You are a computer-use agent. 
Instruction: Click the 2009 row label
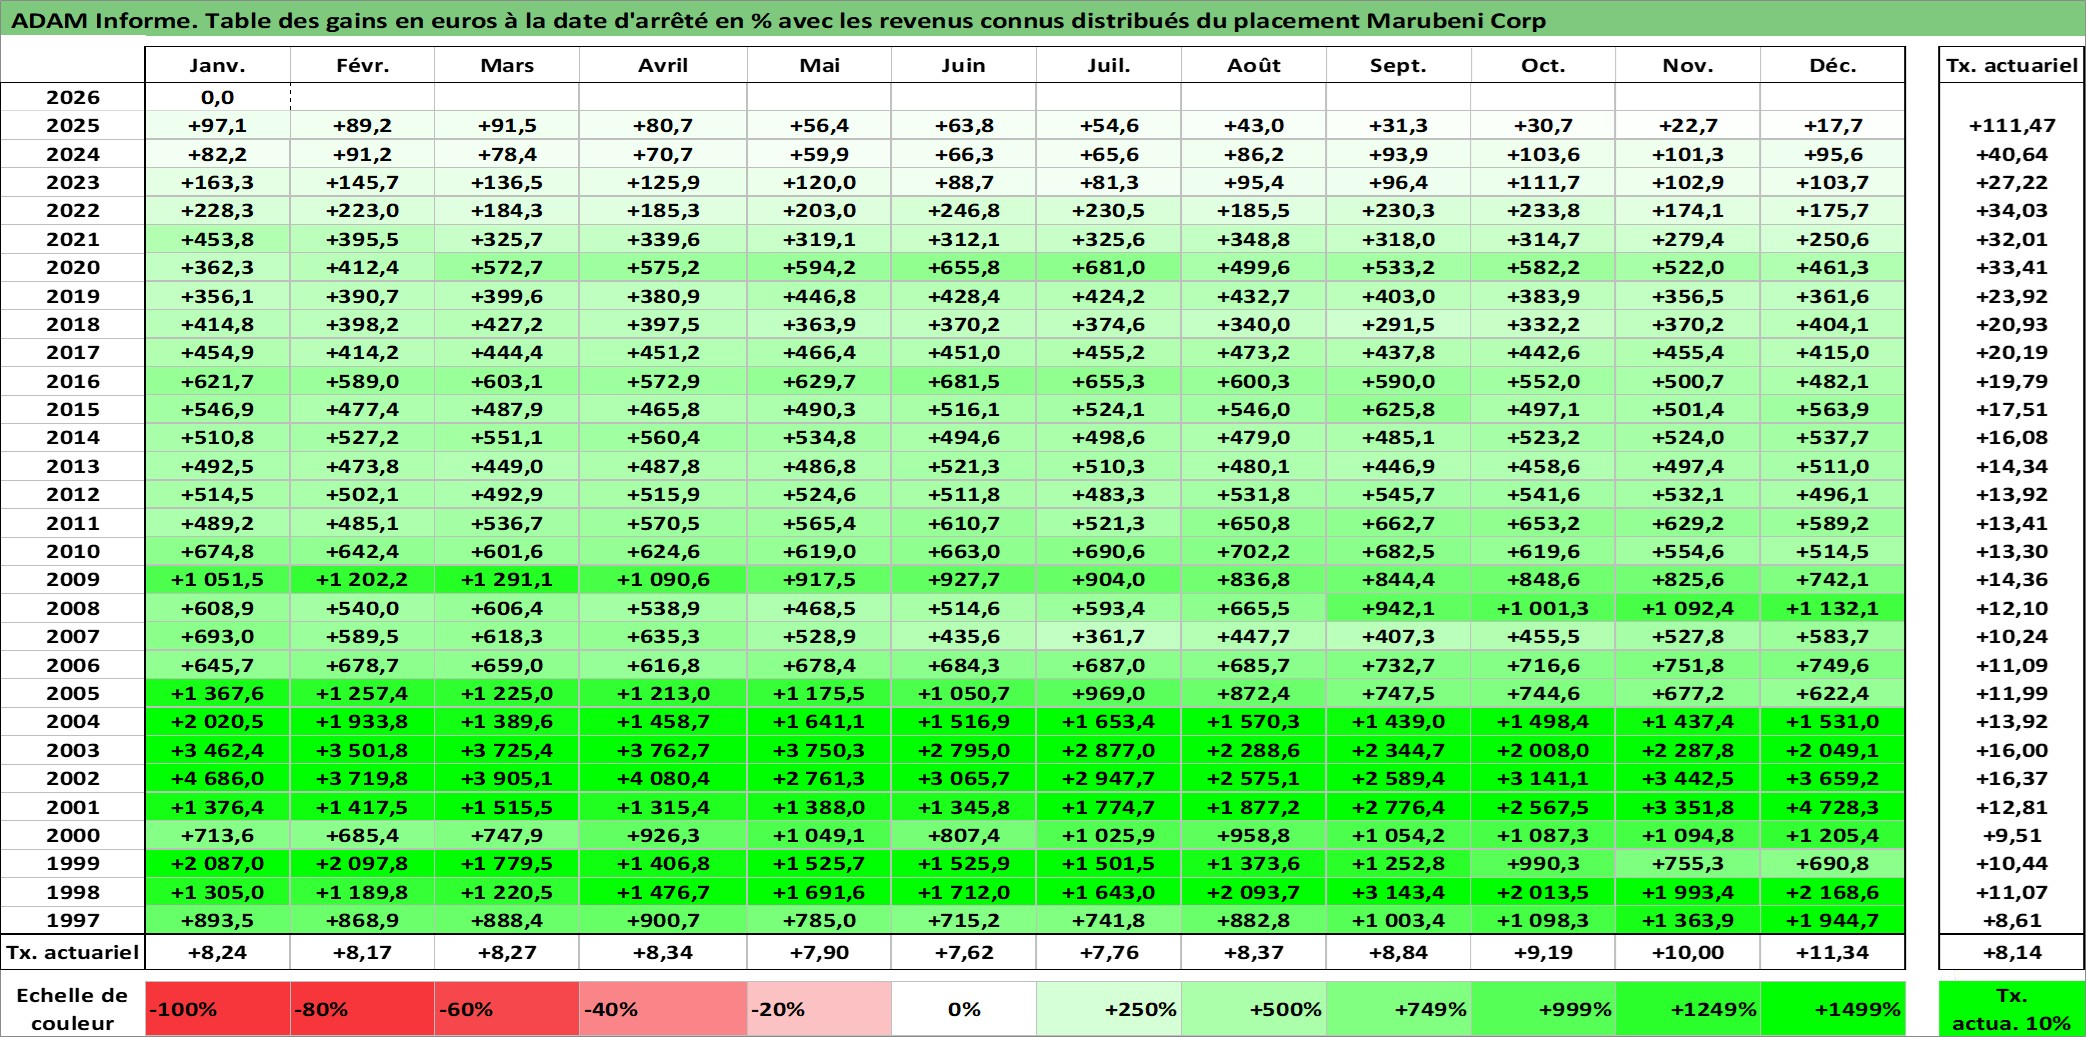point(73,579)
